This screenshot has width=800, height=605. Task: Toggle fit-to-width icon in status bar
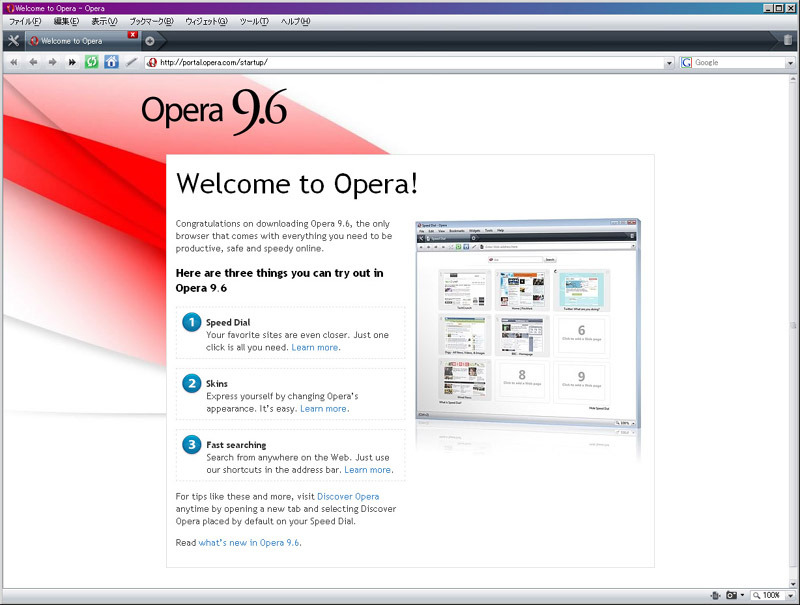(715, 595)
